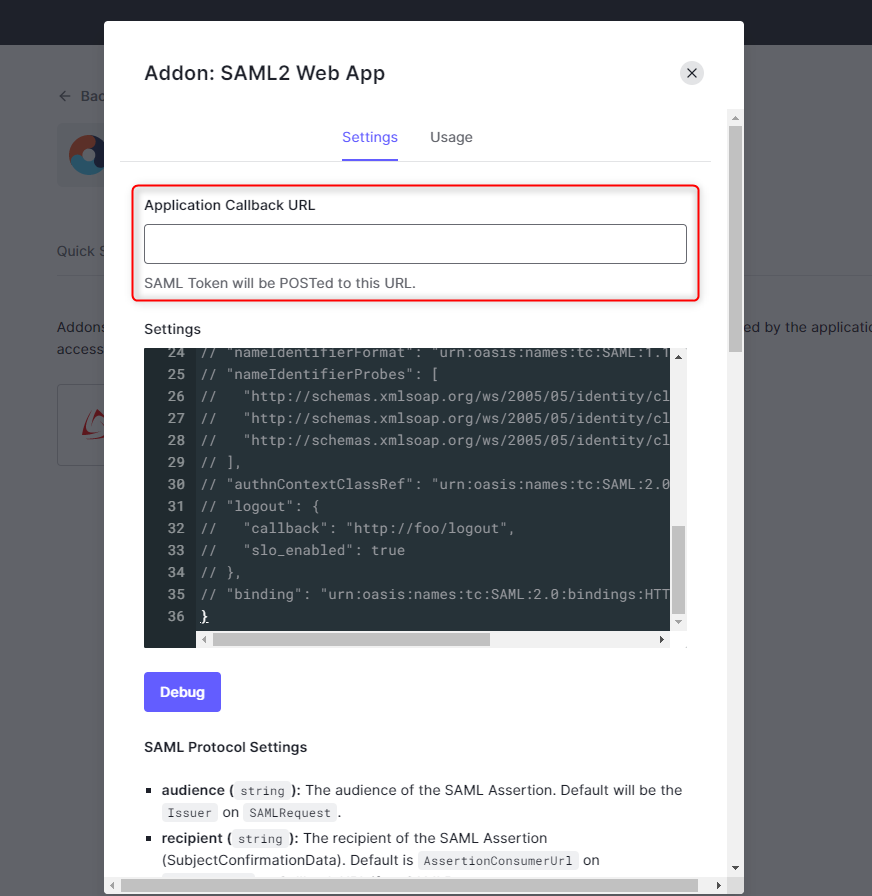Click the dialog's bottom scroll left arrow

tap(113, 885)
